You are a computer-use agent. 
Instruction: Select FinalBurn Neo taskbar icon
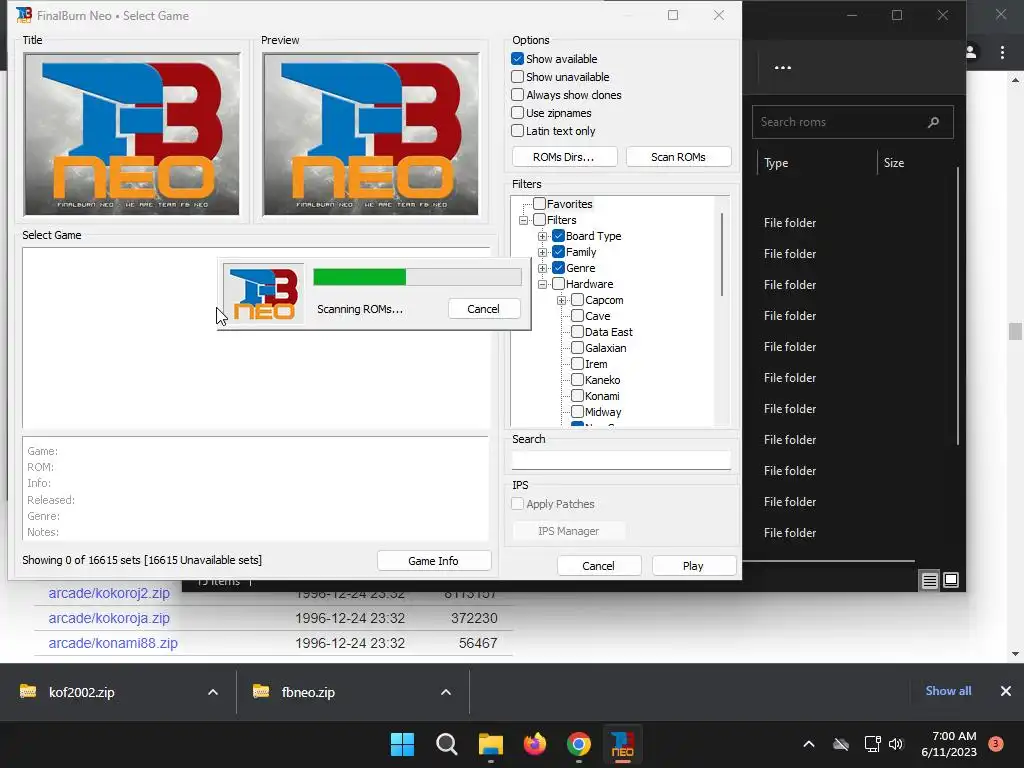point(622,744)
